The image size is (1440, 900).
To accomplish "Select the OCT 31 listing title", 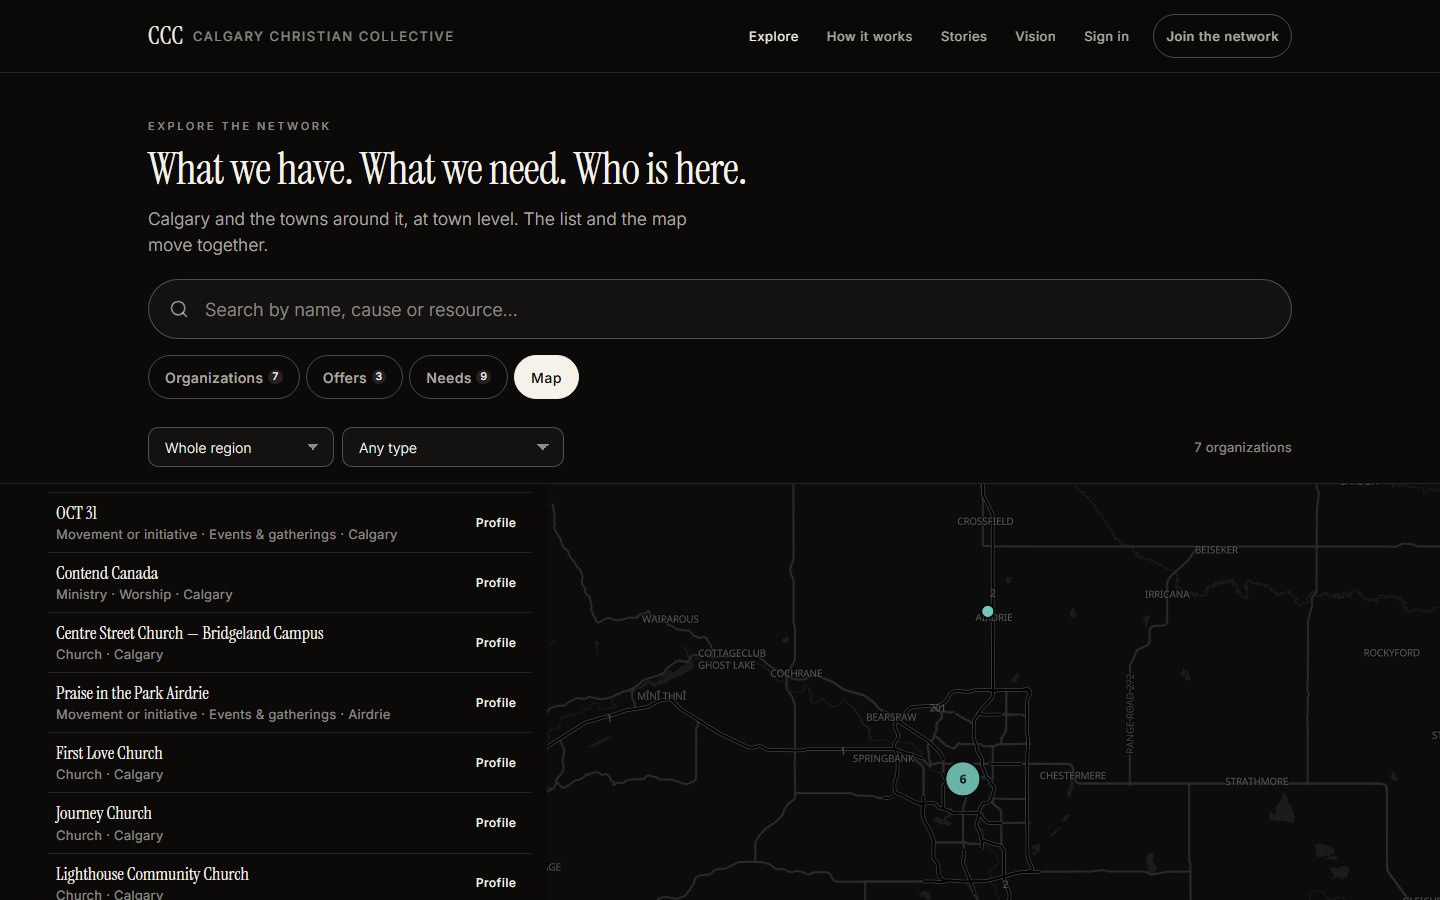I will [76, 513].
